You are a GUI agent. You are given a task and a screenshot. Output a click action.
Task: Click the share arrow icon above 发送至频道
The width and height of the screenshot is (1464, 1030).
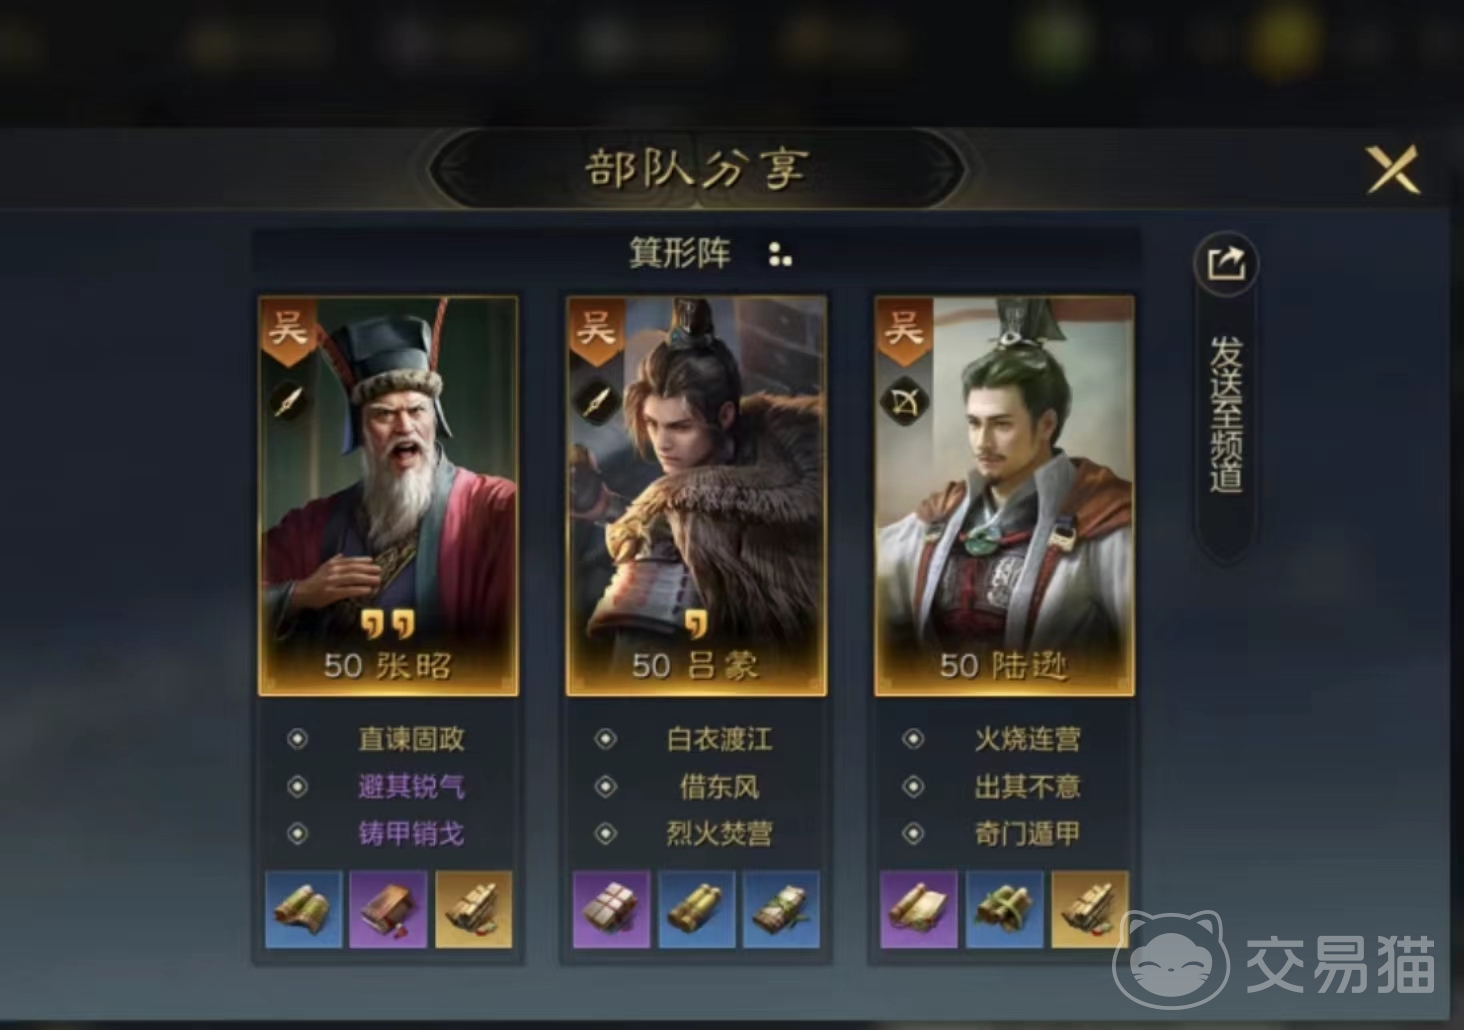[x=1226, y=264]
